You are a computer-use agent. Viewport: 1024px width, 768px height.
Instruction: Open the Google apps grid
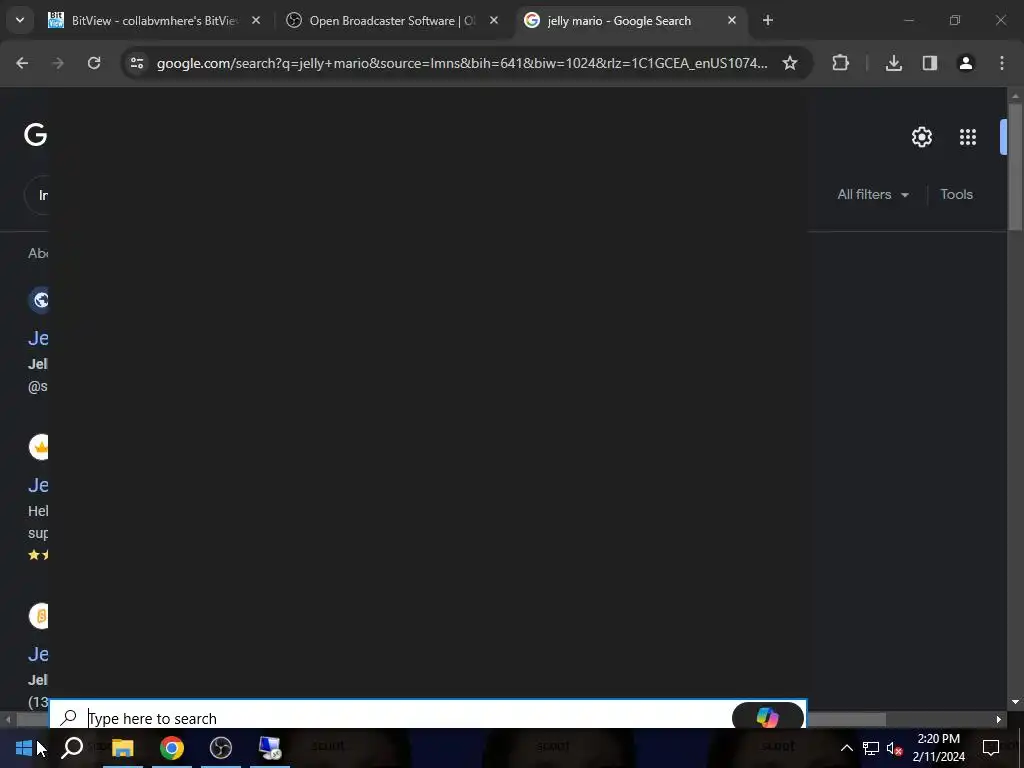click(968, 137)
